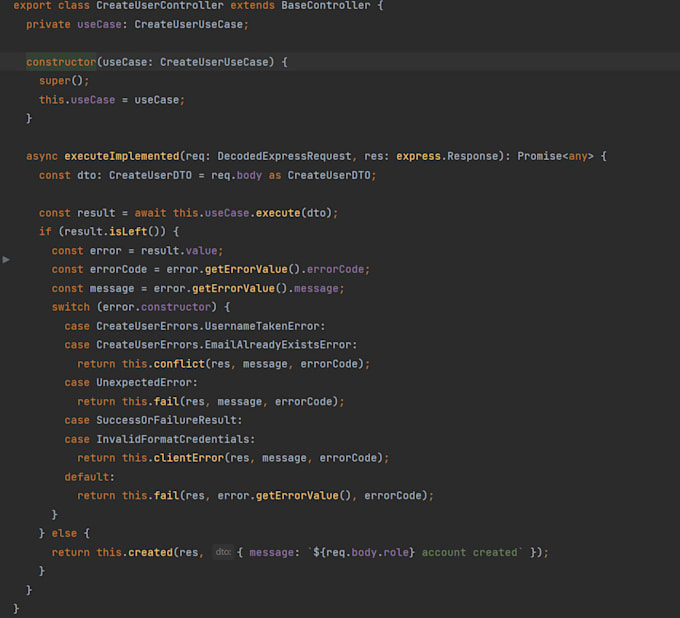Click the 'InvalidFormatCredentials' case
Image resolution: width=680 pixels, height=618 pixels.
(173, 439)
